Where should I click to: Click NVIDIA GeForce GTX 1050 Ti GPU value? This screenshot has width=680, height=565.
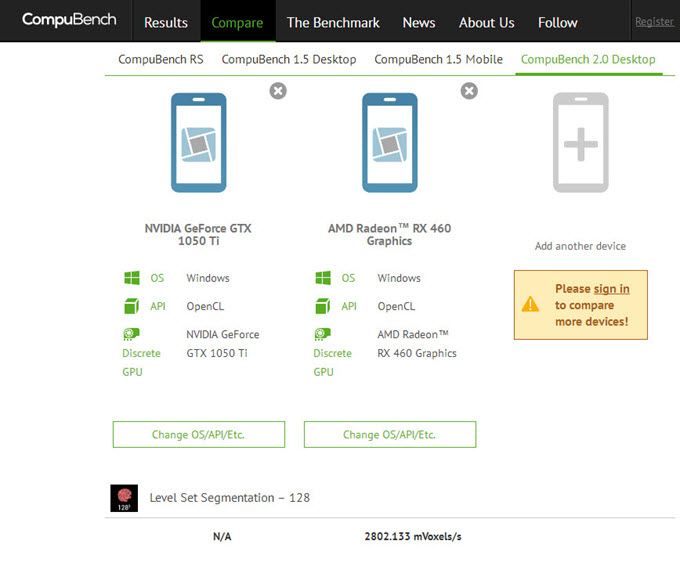tap(223, 344)
